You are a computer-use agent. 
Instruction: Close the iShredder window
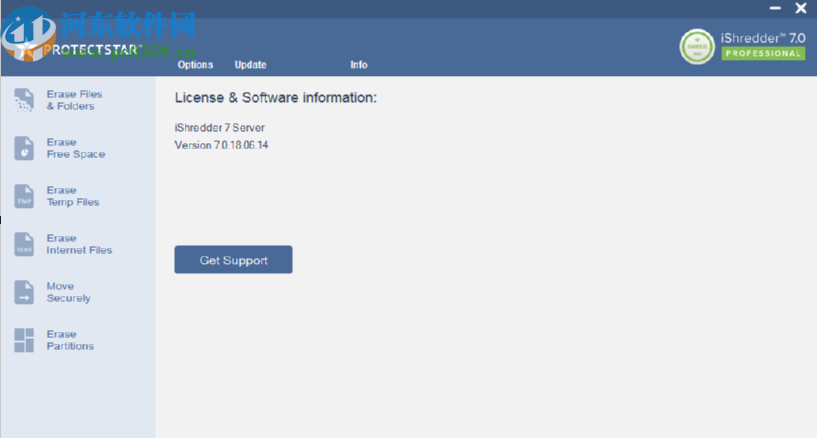801,8
